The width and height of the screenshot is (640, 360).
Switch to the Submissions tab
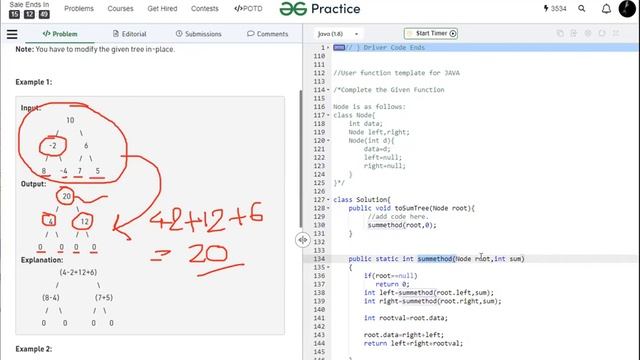(198, 34)
